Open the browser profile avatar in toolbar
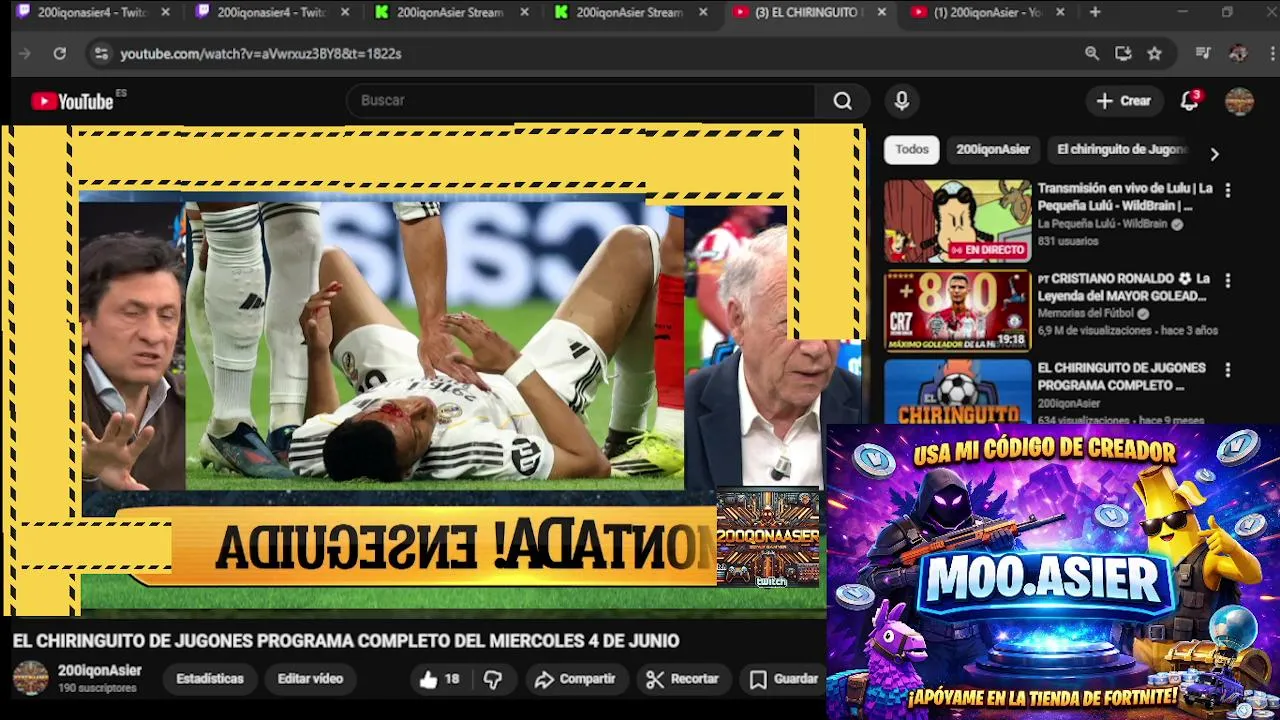1280x720 pixels. point(1238,54)
